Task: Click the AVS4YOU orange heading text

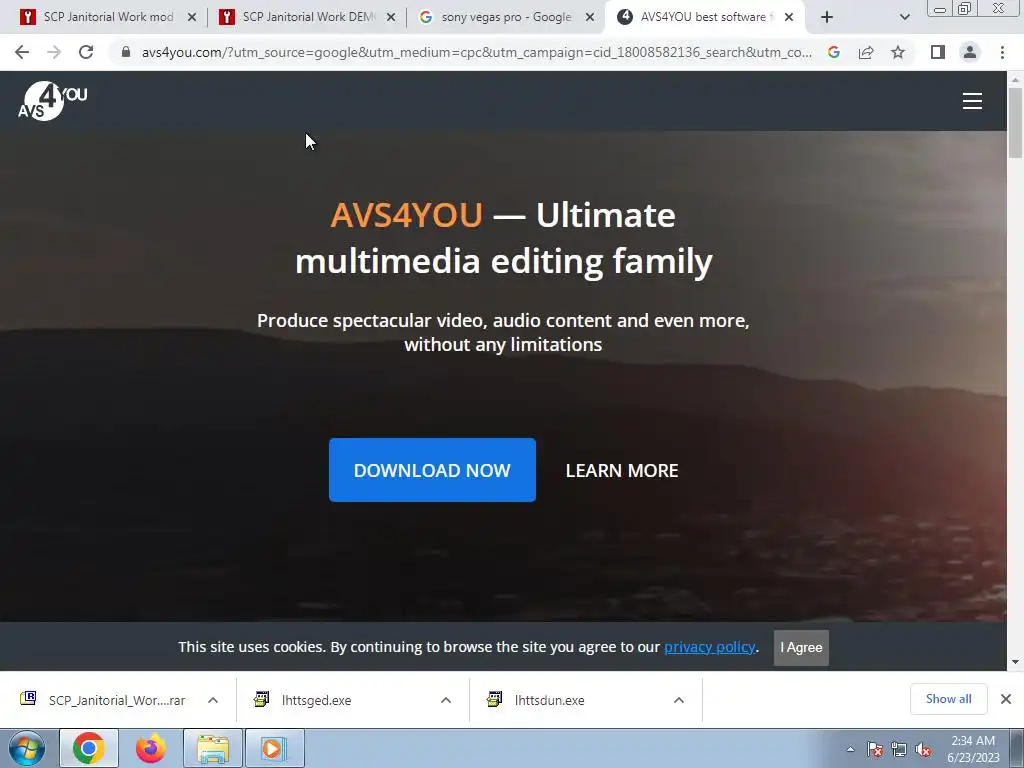Action: (406, 215)
